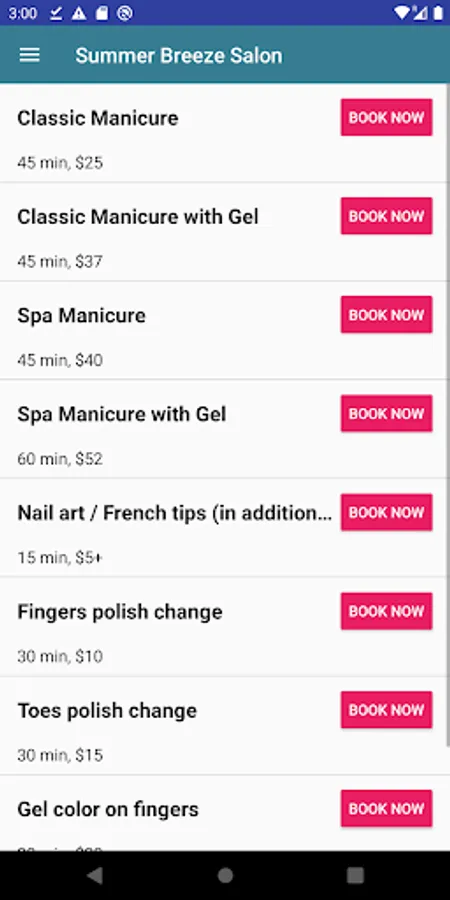Tap the Android home circle icon
Image resolution: width=450 pixels, height=900 pixels.
click(225, 875)
